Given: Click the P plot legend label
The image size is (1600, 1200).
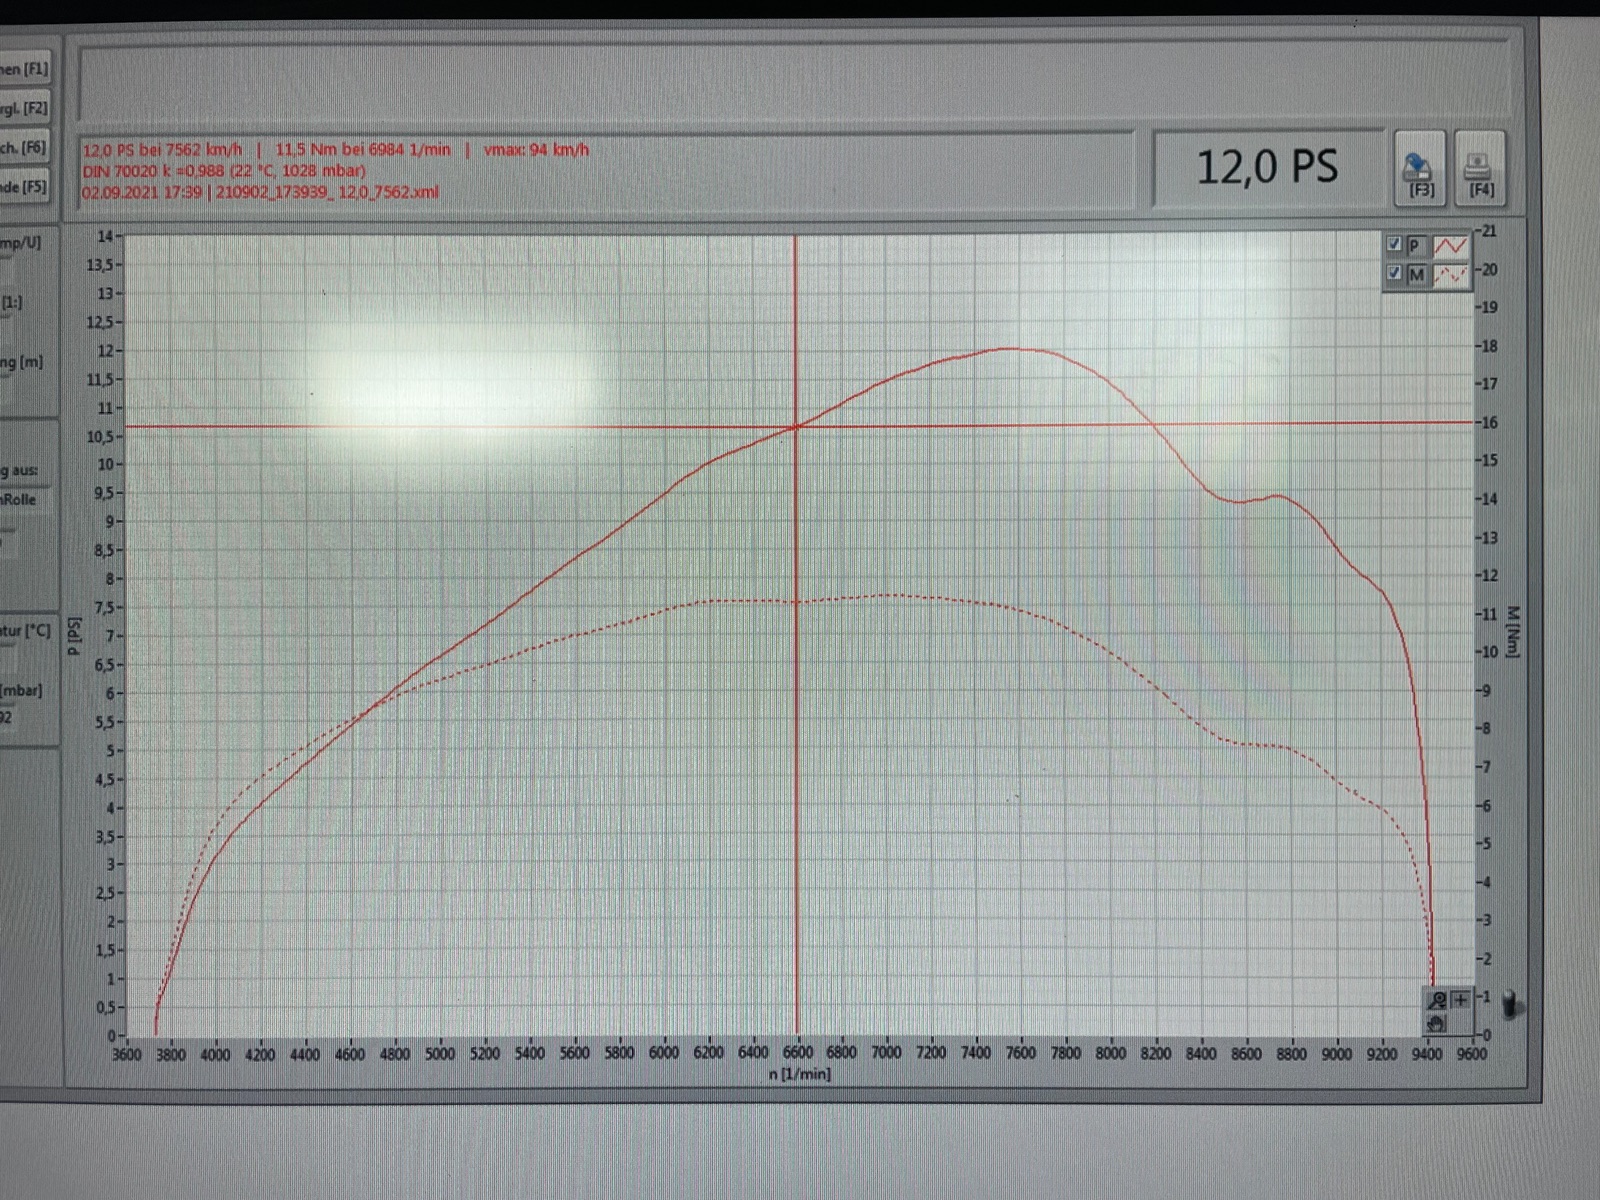Looking at the screenshot, I should coord(1416,246).
